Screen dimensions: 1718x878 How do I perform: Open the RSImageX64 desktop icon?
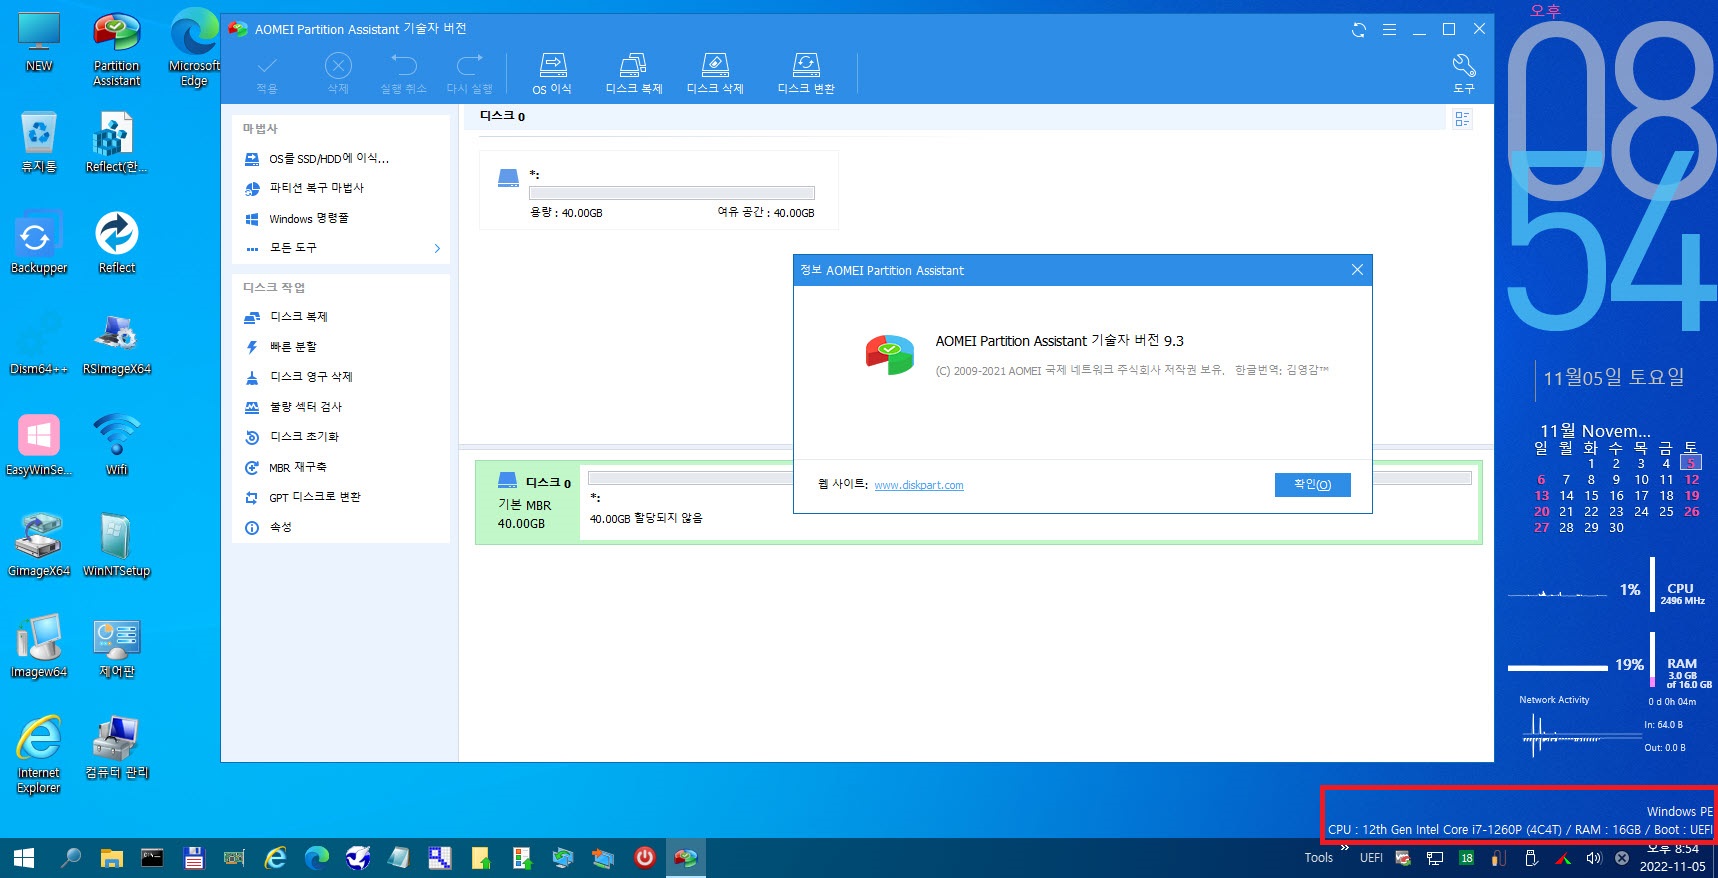[x=116, y=343]
